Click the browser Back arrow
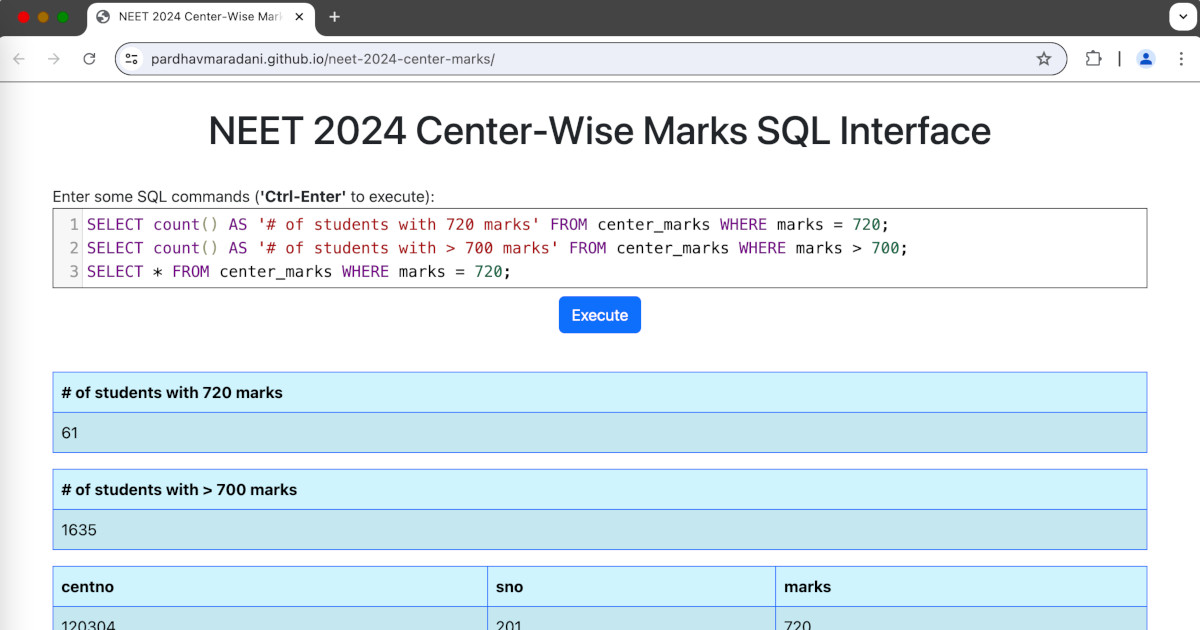The height and width of the screenshot is (630, 1200). (x=19, y=59)
